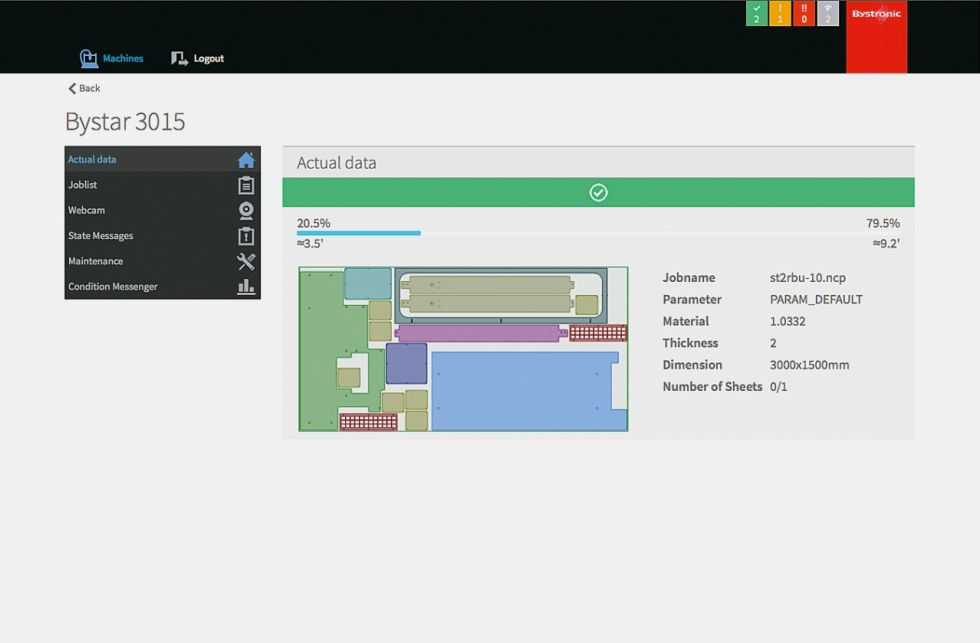Click the clipboard icon beside Joblist

click(x=246, y=186)
